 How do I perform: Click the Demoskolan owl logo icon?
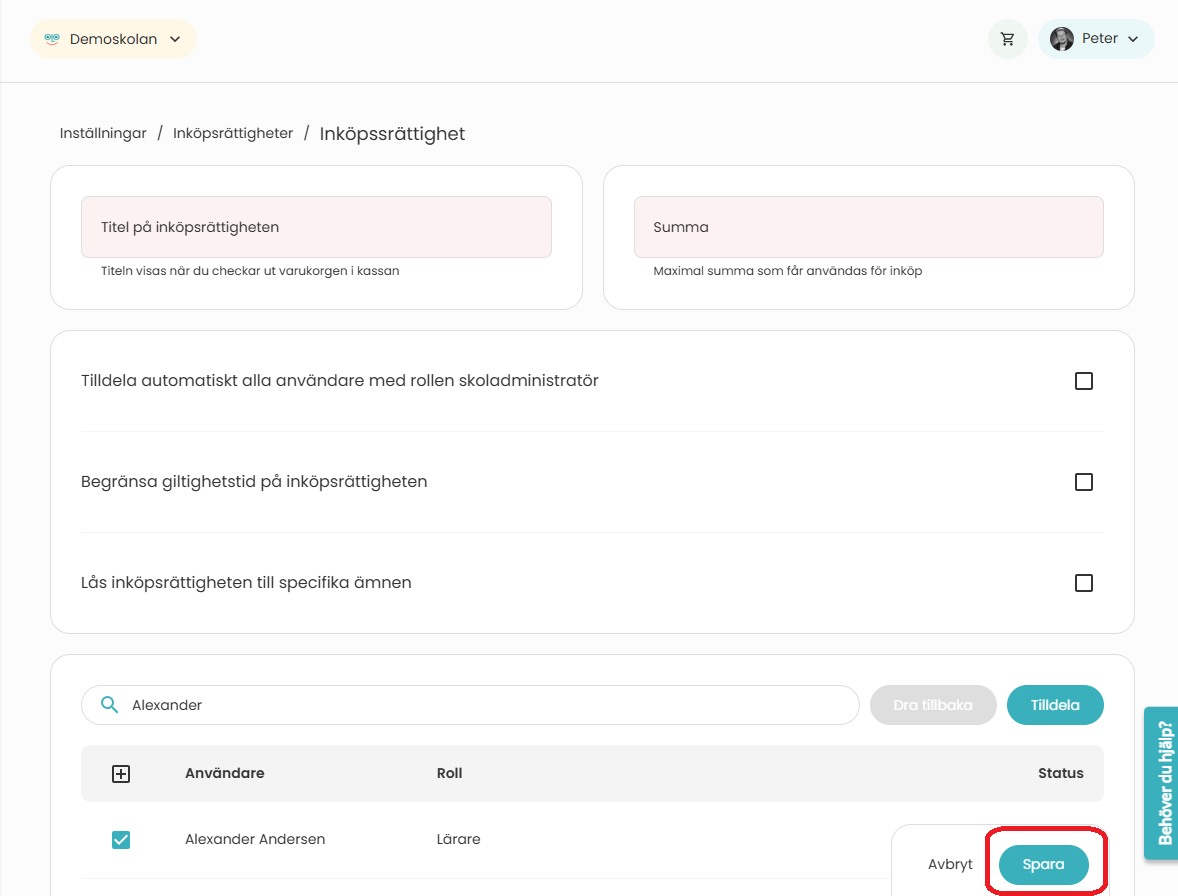click(x=52, y=39)
